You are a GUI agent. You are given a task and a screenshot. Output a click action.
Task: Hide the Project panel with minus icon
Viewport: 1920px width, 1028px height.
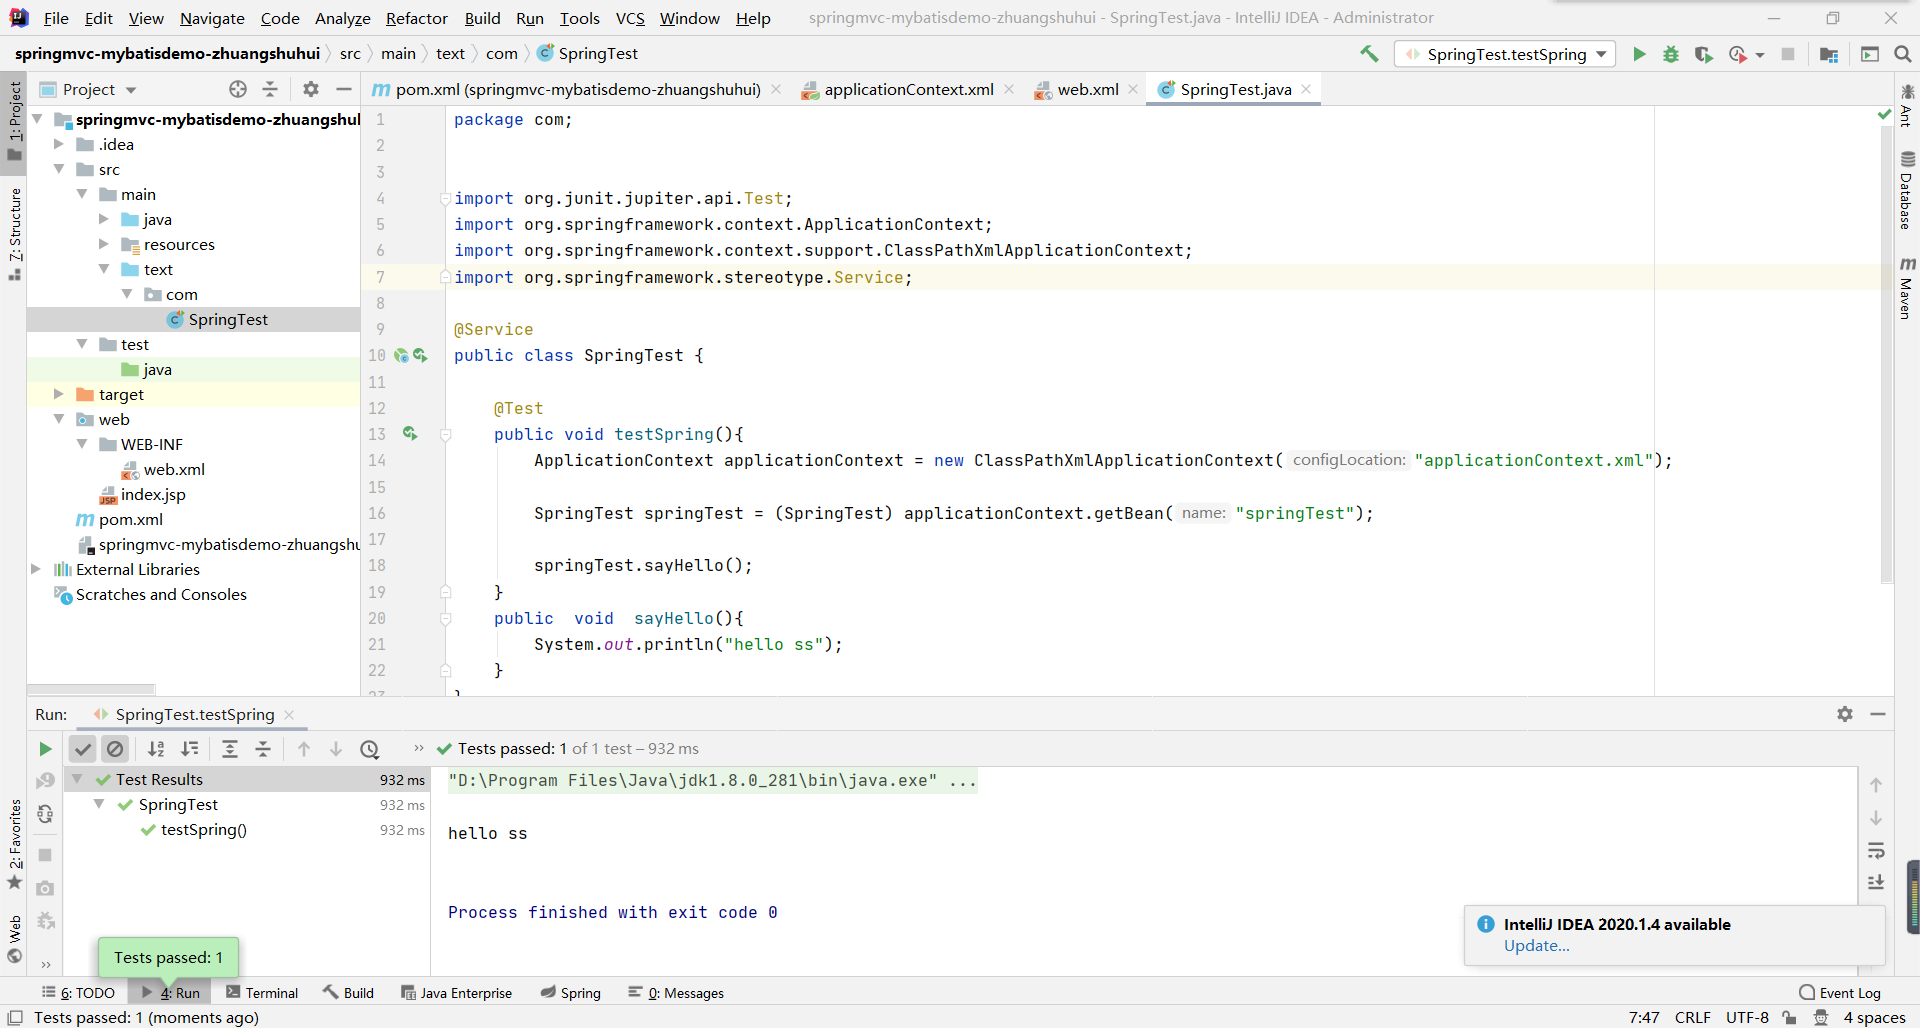(x=344, y=89)
